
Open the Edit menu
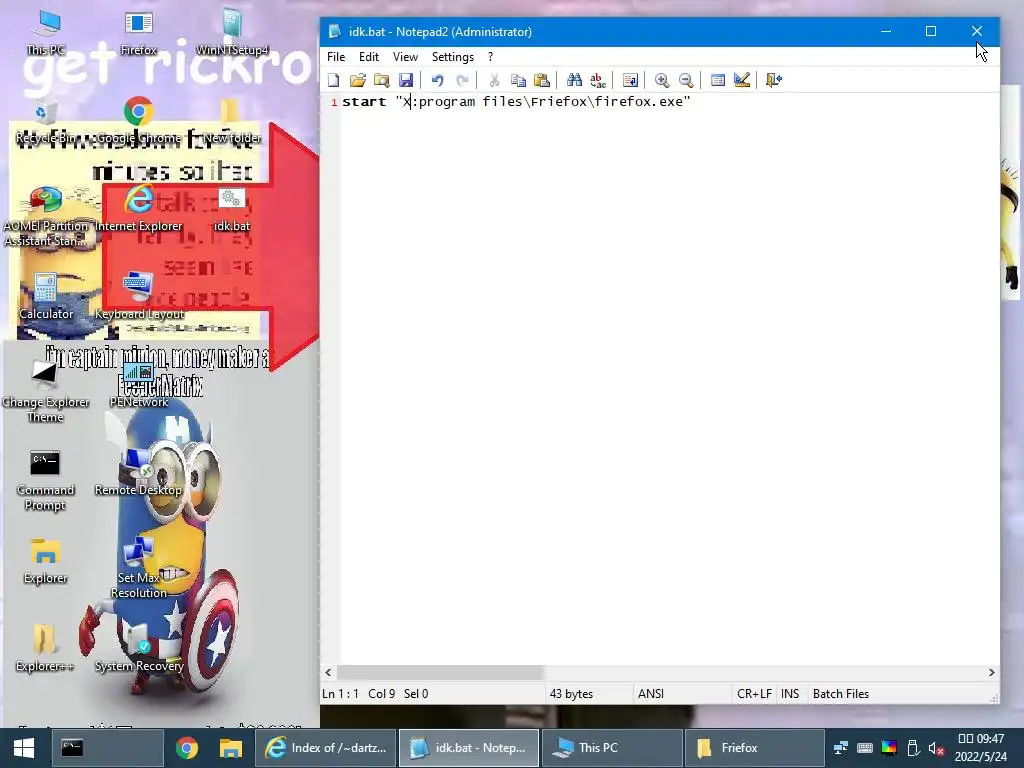pos(369,57)
